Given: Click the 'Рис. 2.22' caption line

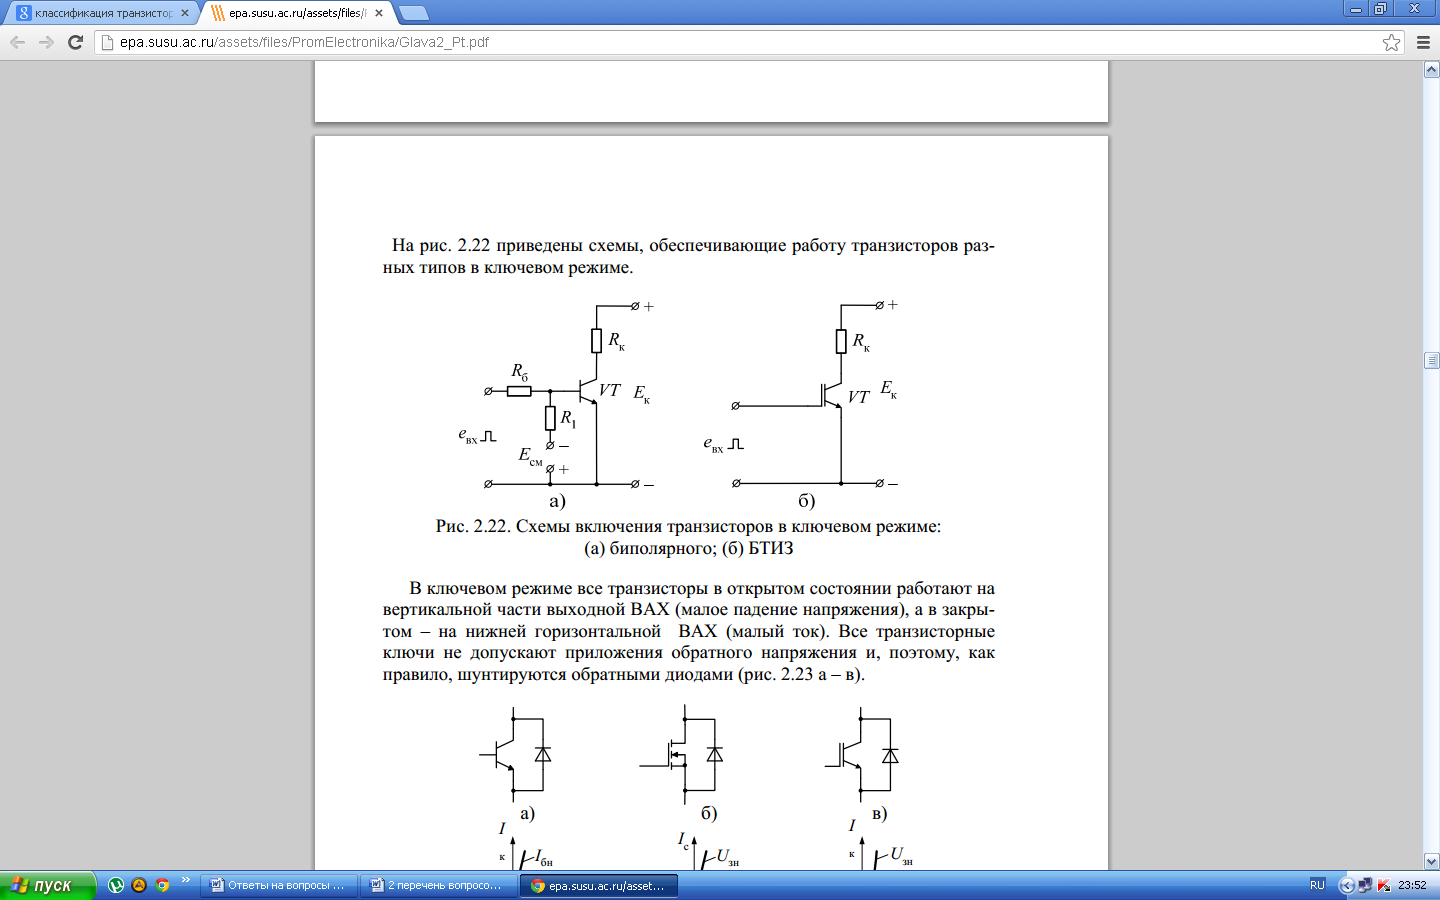Looking at the screenshot, I should coord(688,526).
